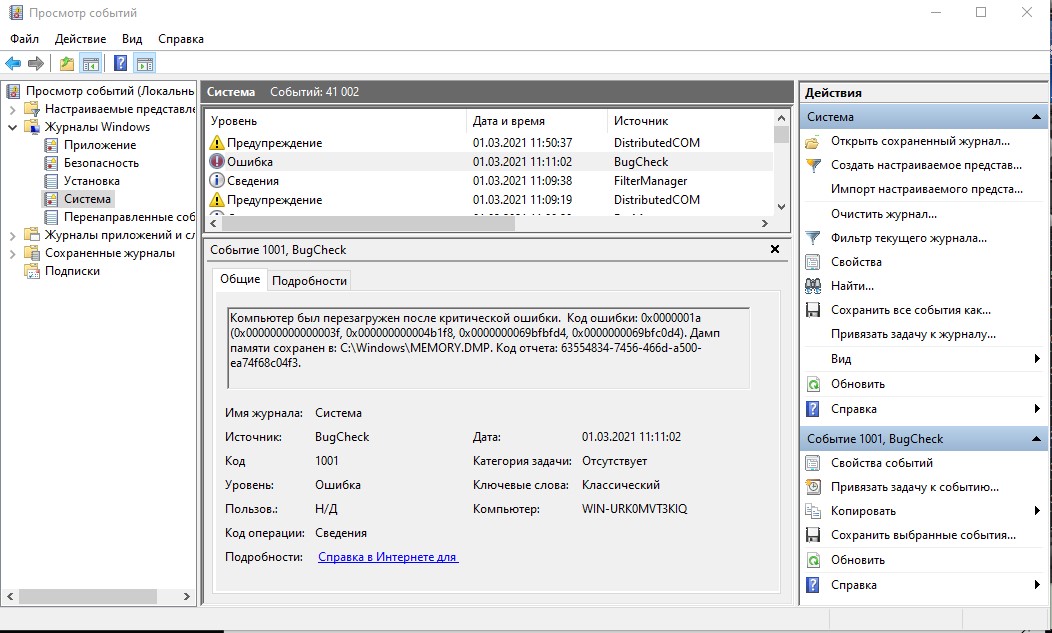The image size is (1052, 633).
Task: Select the Система log in tree
Action: point(87,199)
